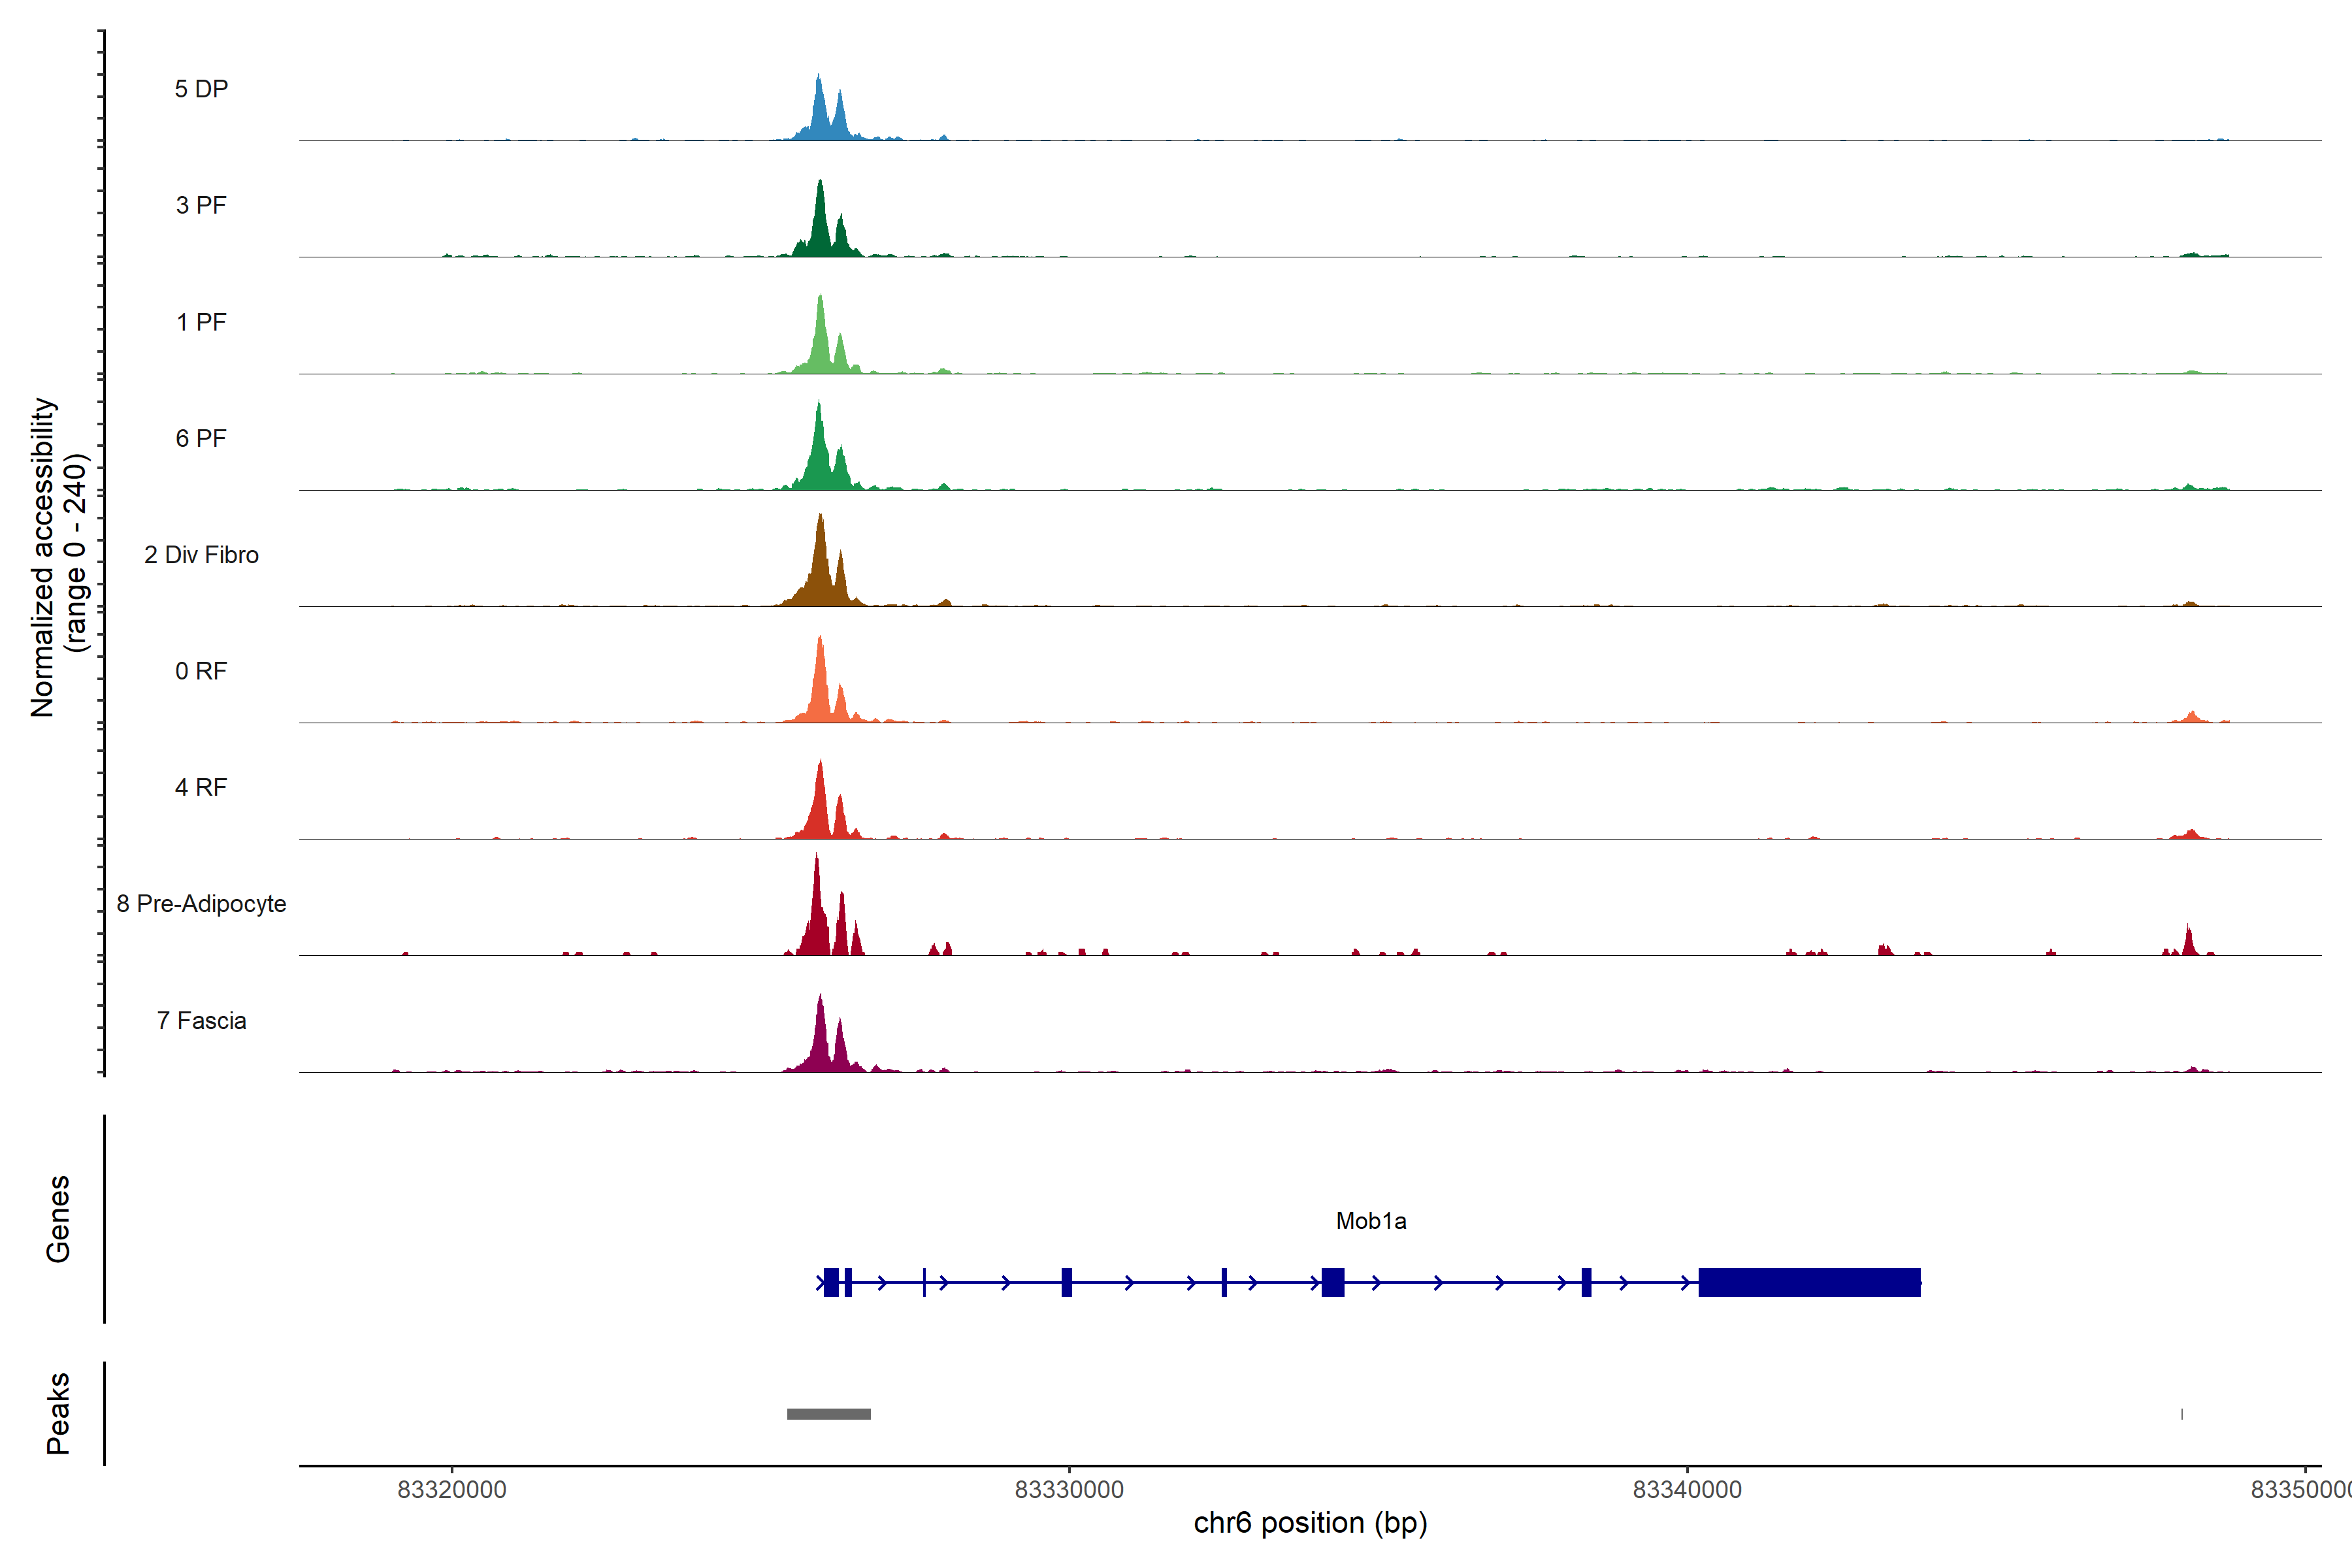Click the chr6 position (bp) axis title

pos(1310,1523)
